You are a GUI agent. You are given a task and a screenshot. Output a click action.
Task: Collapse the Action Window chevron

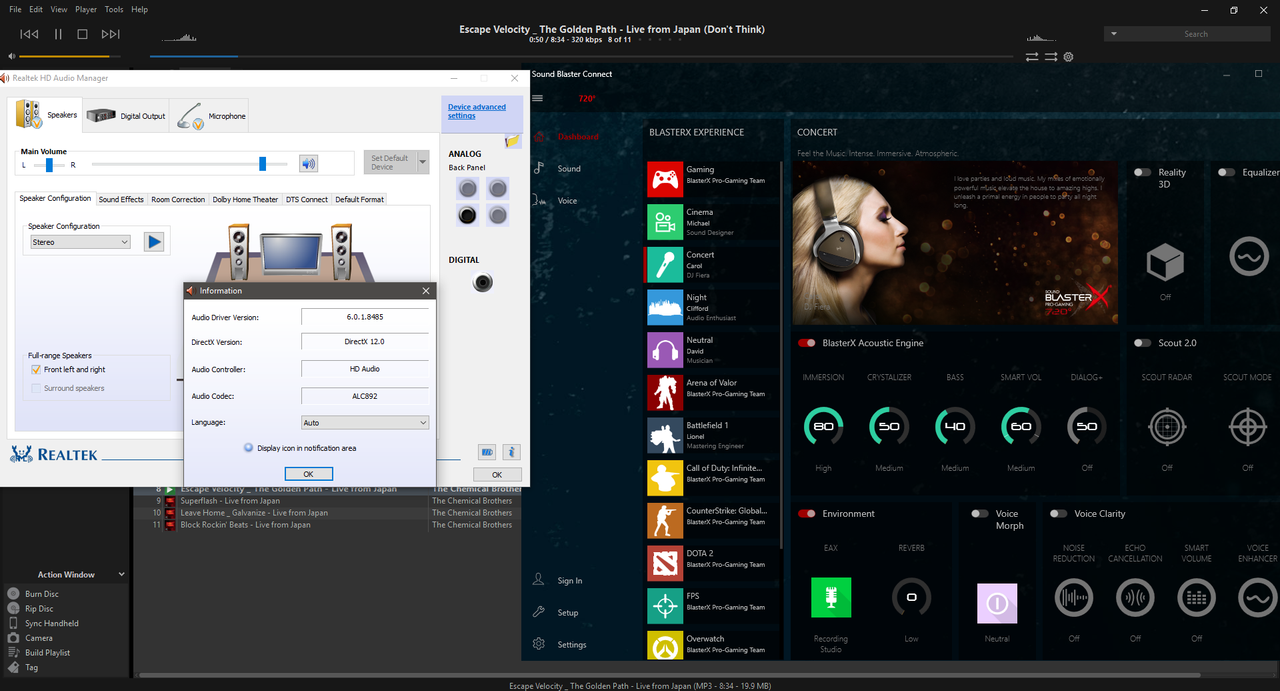click(x=122, y=575)
